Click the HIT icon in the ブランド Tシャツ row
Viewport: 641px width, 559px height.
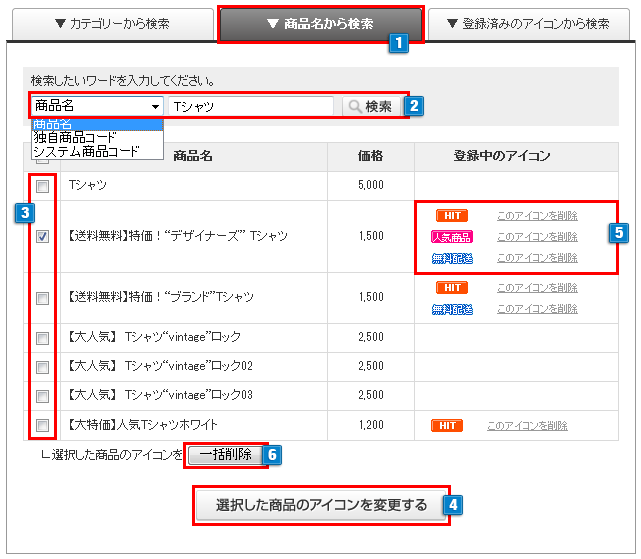pos(451,288)
